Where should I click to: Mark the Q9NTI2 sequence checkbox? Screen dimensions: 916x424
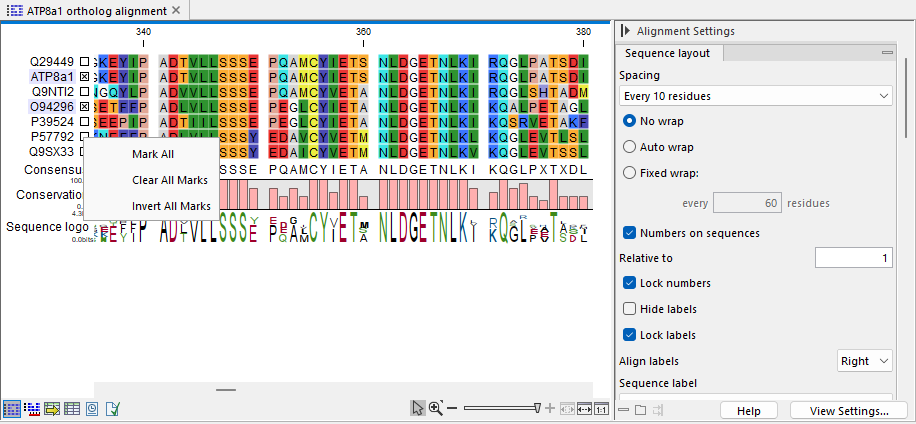point(85,92)
